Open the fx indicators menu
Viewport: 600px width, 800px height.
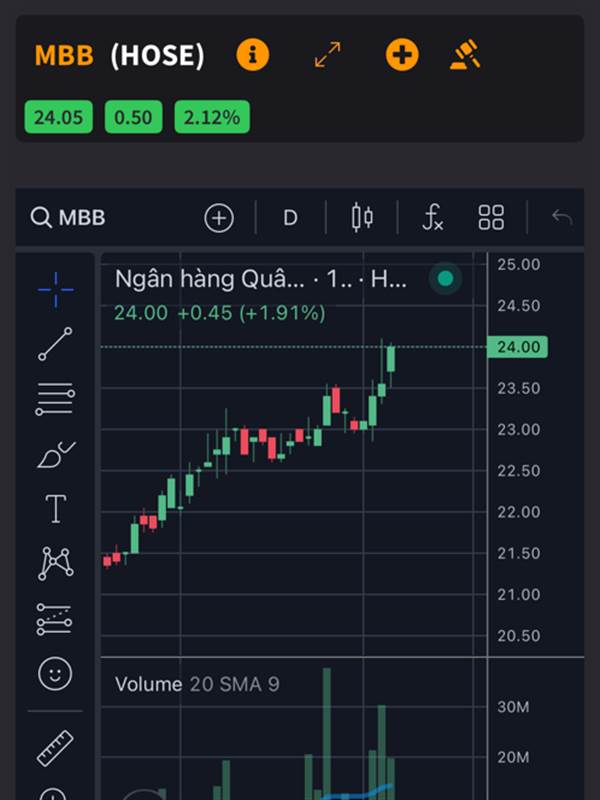pos(433,218)
